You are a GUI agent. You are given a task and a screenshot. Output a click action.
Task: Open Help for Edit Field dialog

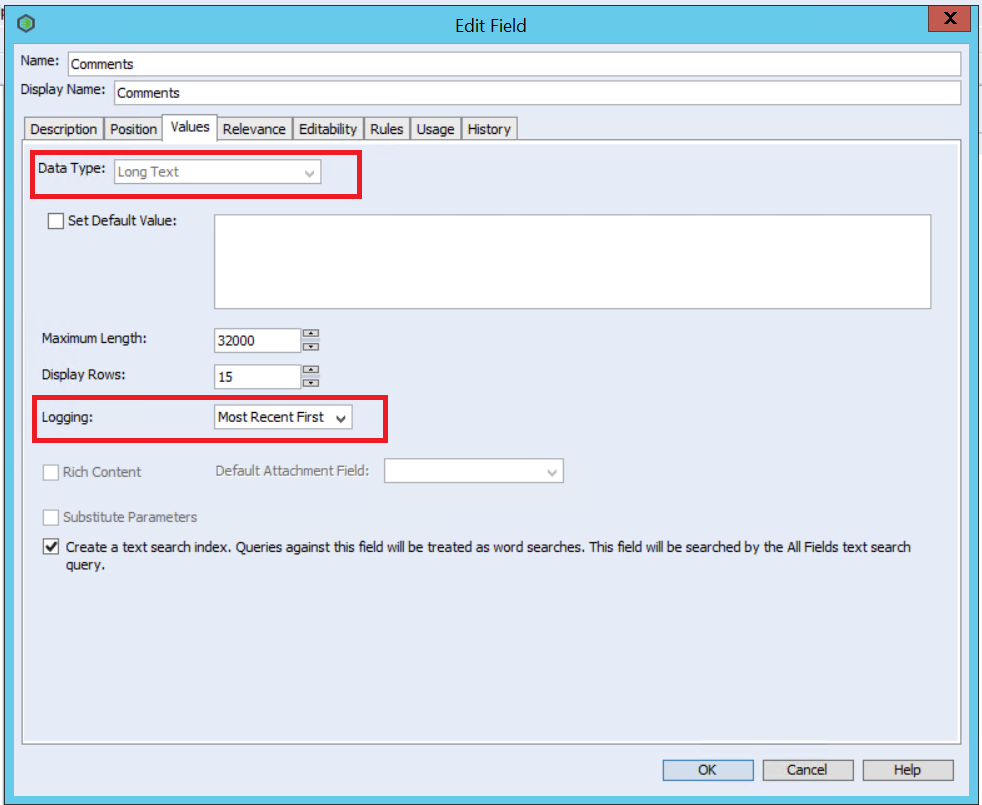click(907, 770)
